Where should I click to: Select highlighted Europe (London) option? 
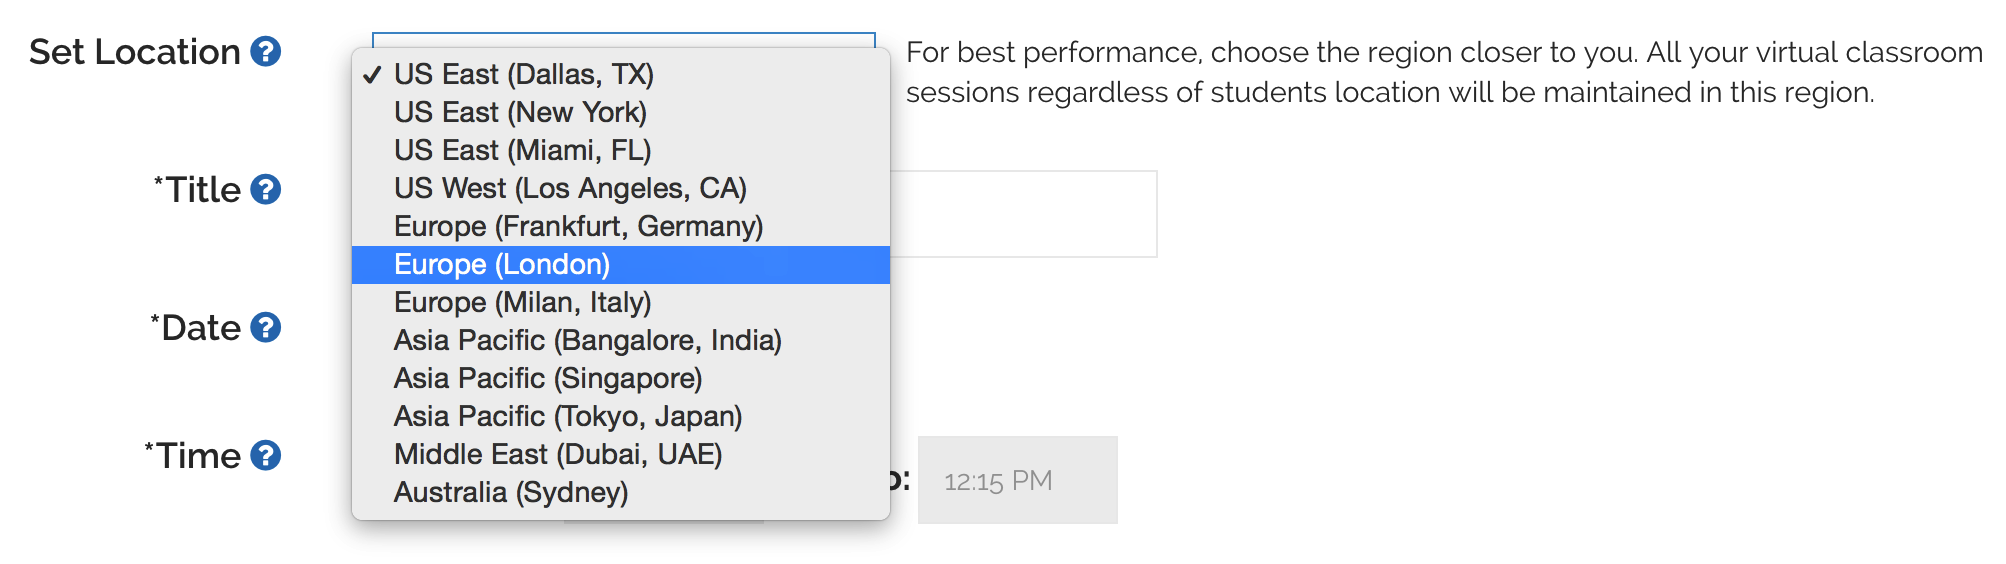coord(621,264)
